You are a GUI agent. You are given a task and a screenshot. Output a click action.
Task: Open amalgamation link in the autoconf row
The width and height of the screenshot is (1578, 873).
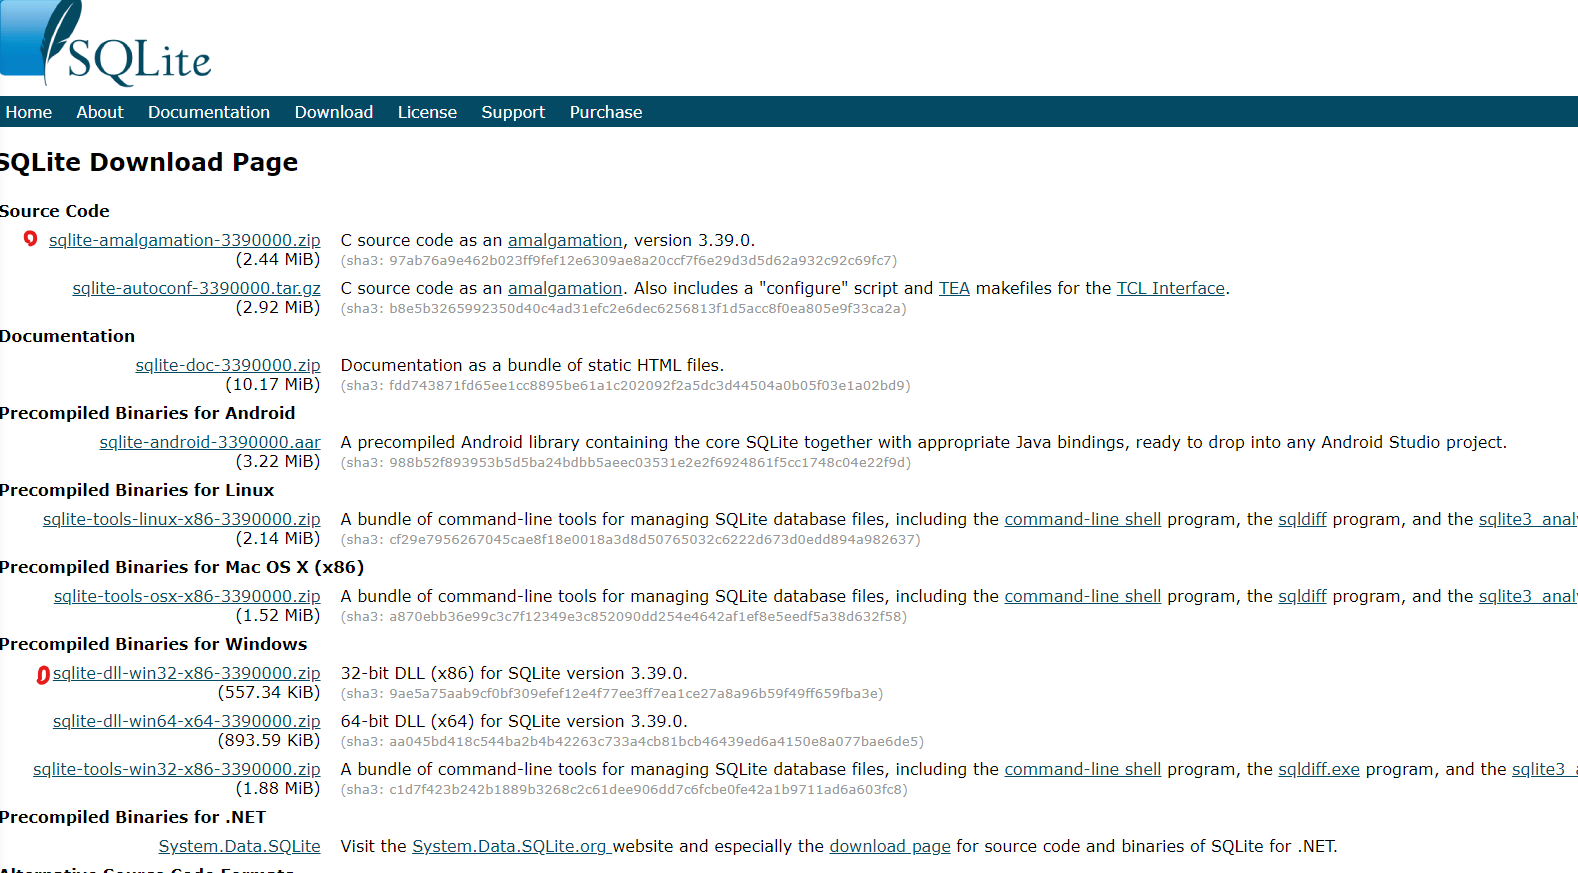[565, 288]
